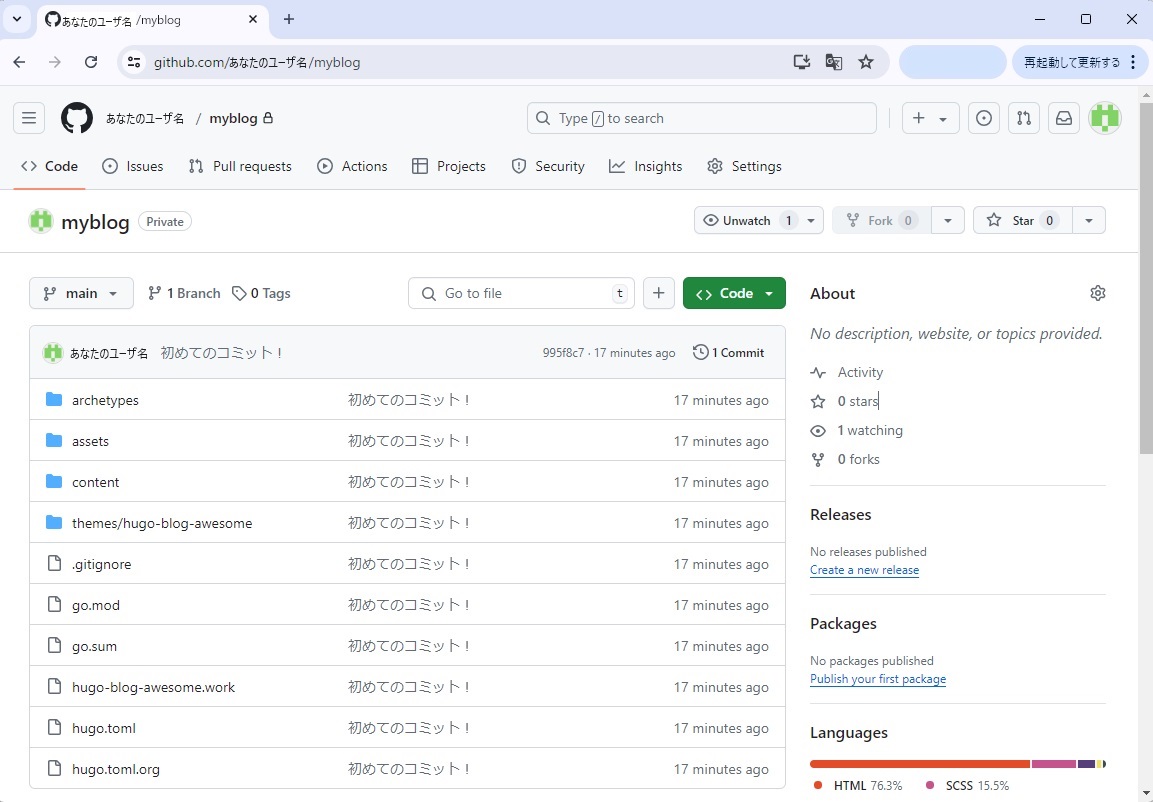The width and height of the screenshot is (1153, 802).
Task: Open commit hash 995f8c7
Action: 563,353
